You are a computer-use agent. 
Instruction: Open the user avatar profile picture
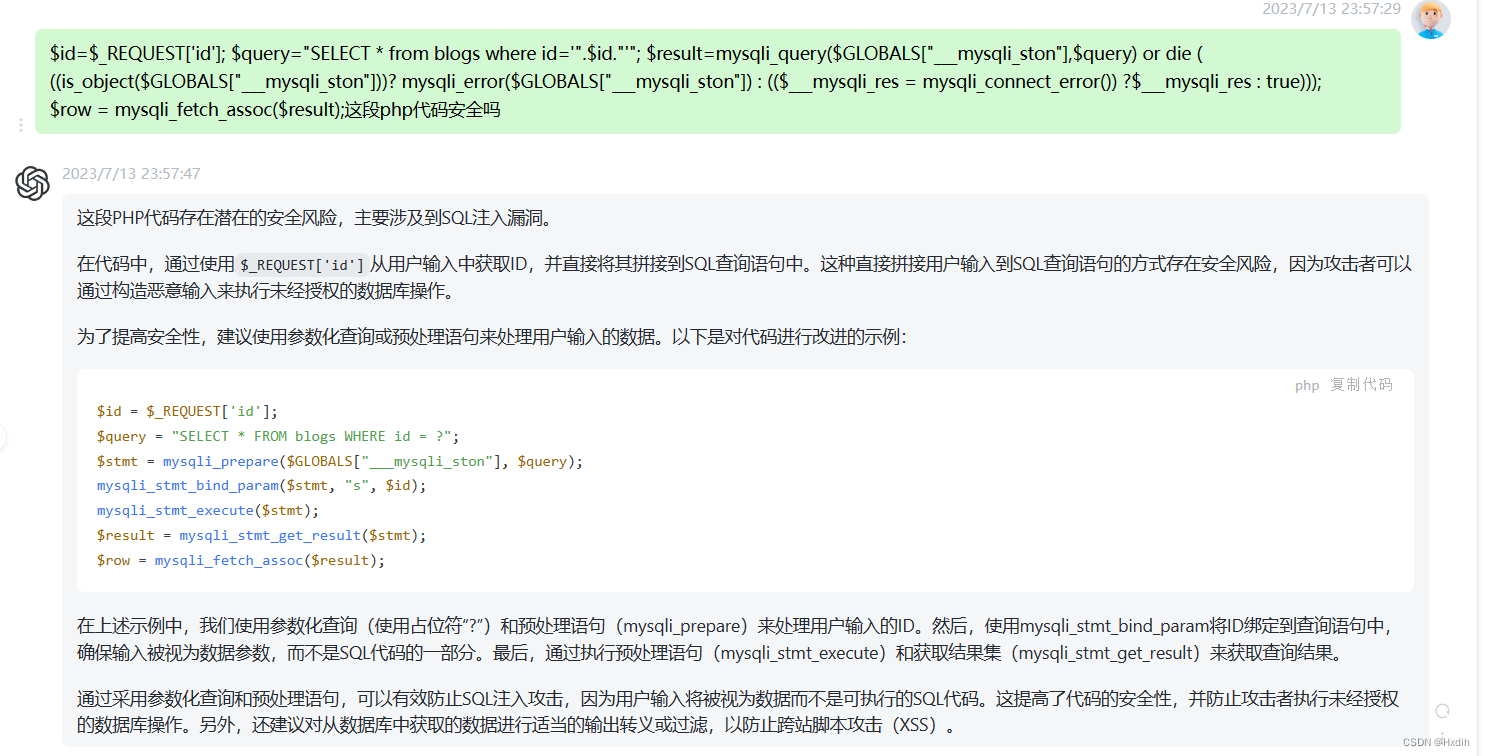tap(1430, 20)
